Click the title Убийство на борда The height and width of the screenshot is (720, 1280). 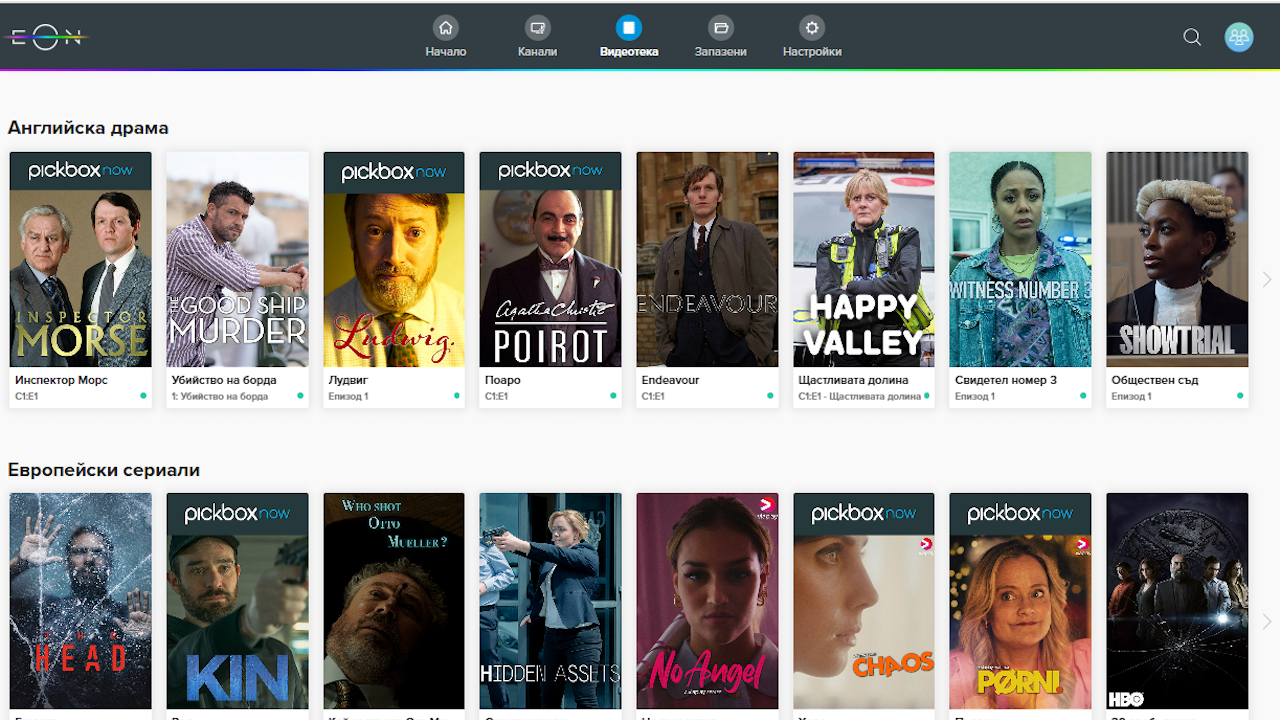[225, 380]
